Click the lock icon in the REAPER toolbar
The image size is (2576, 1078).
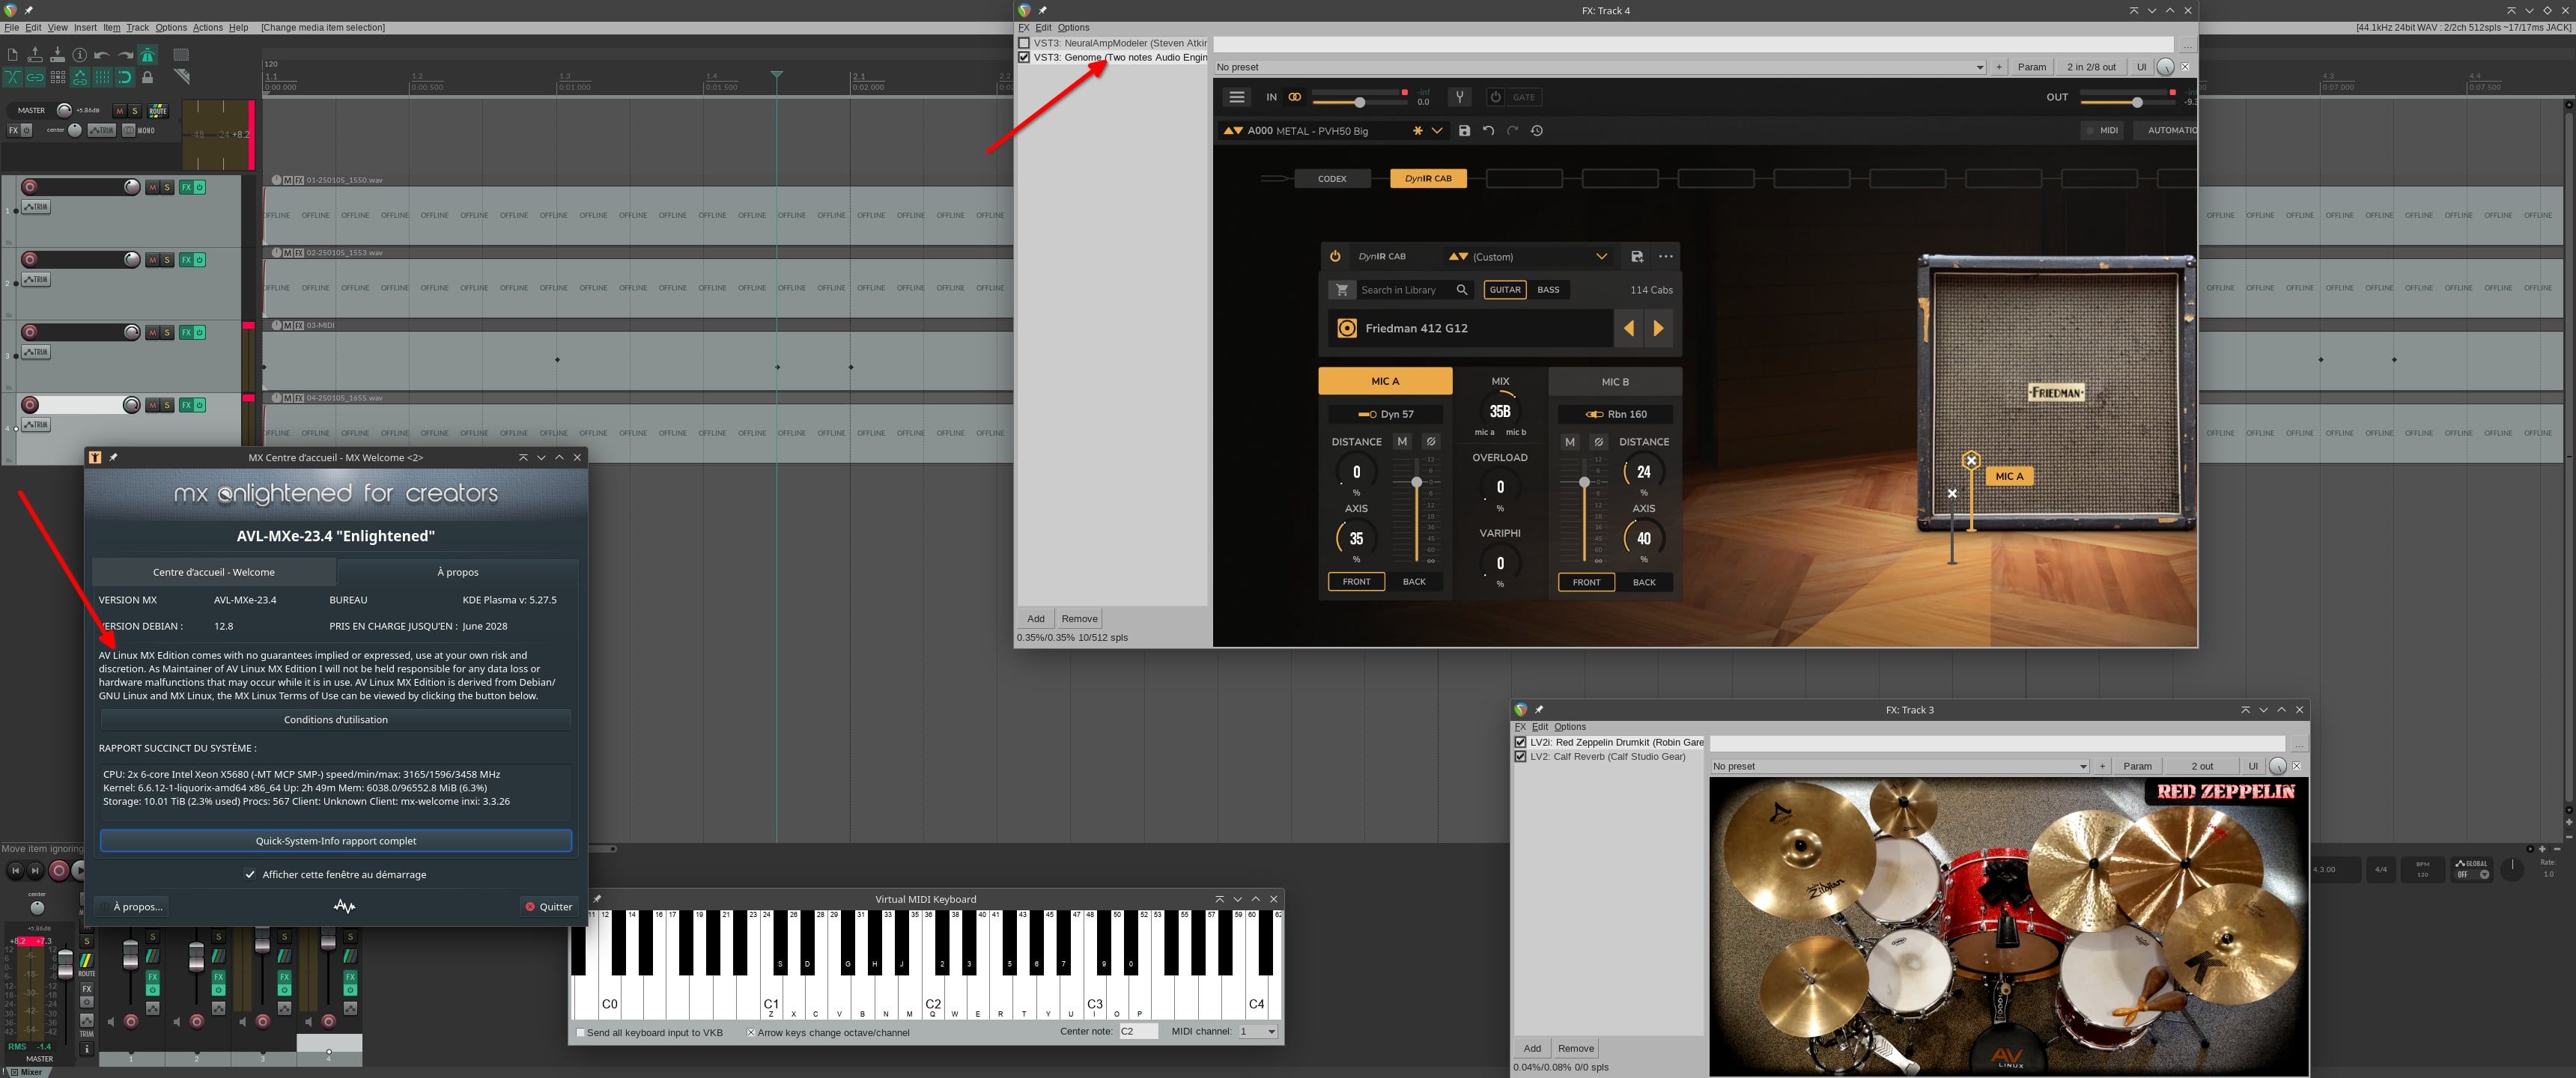[x=147, y=78]
